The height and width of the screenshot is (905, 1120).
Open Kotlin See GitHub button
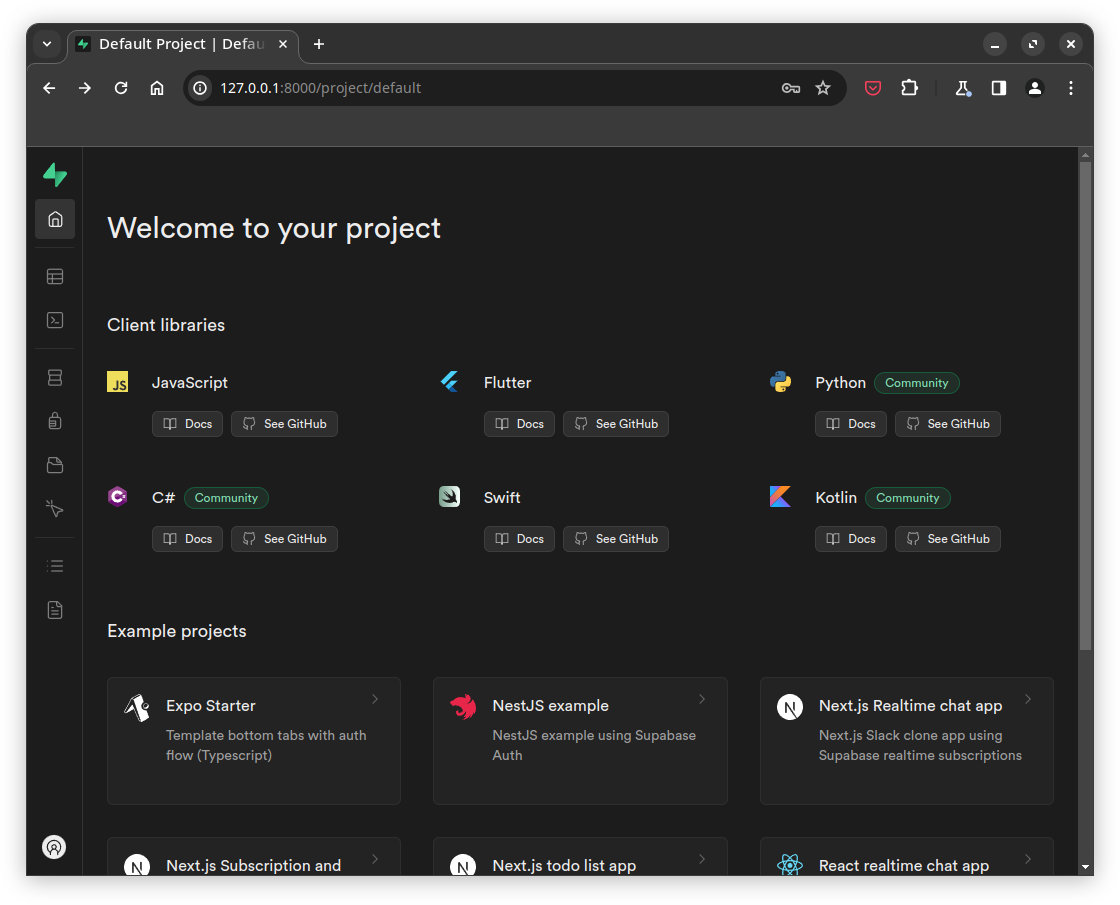(948, 539)
